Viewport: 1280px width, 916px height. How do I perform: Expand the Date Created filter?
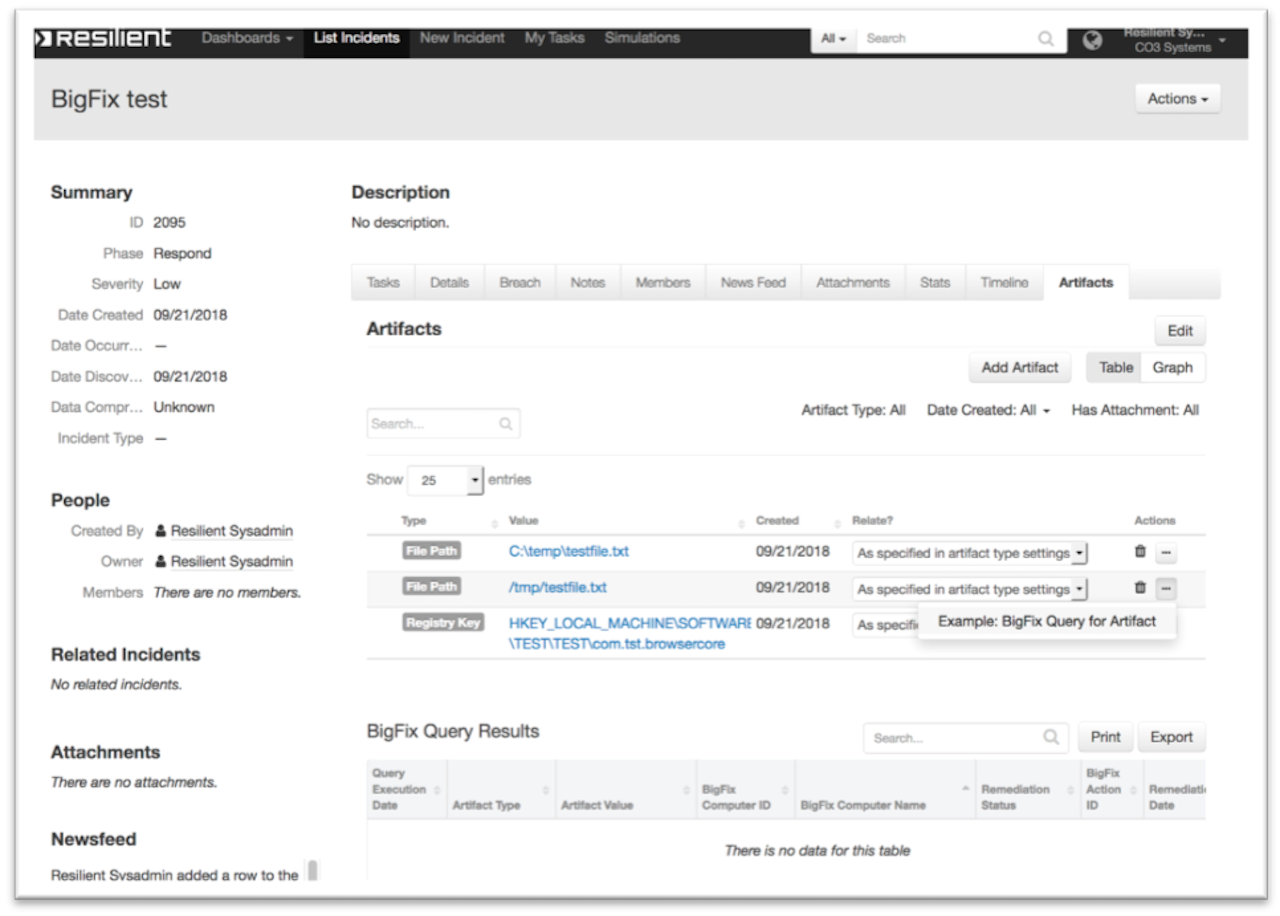tap(987, 409)
